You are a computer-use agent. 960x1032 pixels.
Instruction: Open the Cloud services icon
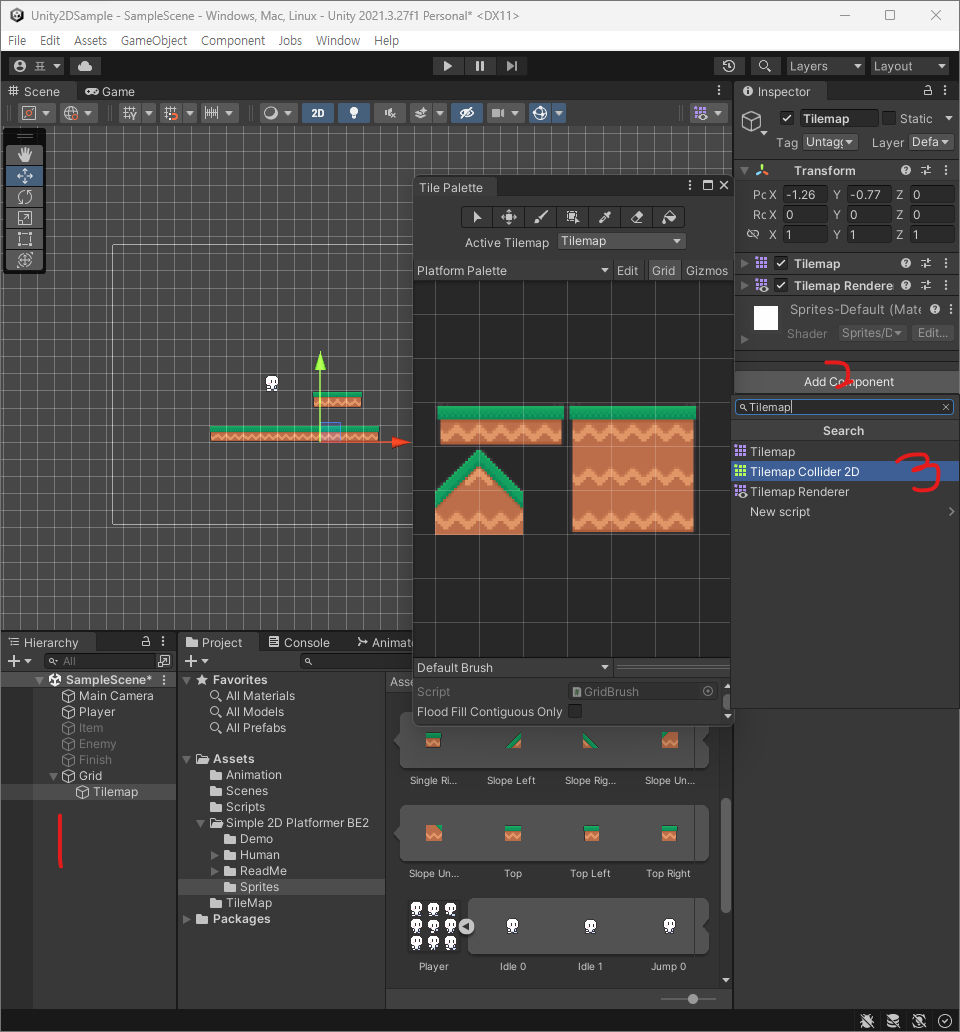[x=85, y=66]
